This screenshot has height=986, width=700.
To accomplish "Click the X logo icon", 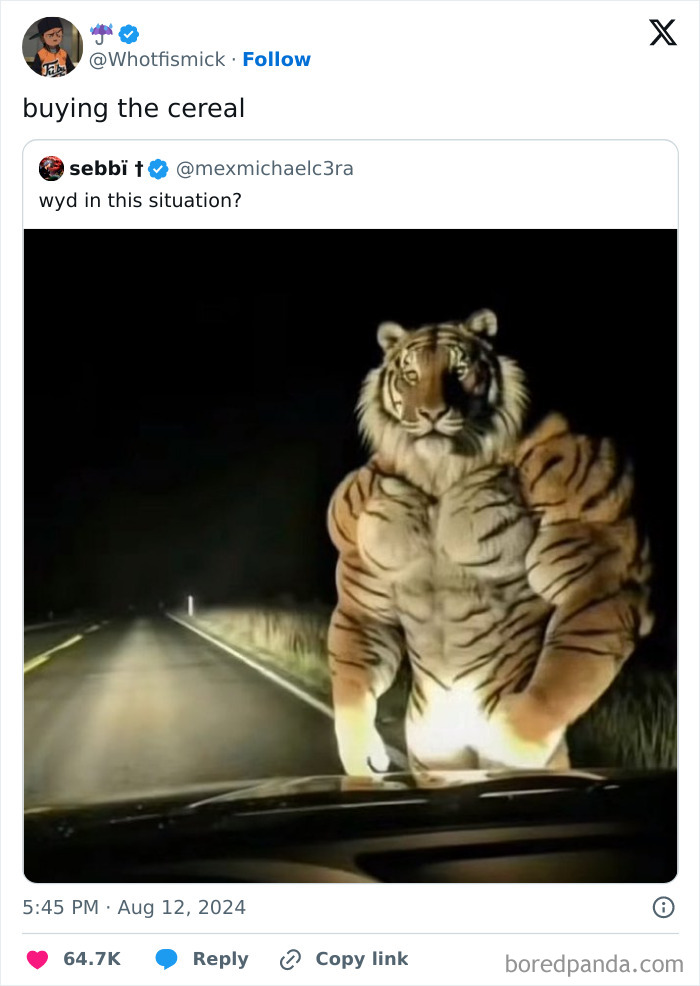I will pos(662,33).
